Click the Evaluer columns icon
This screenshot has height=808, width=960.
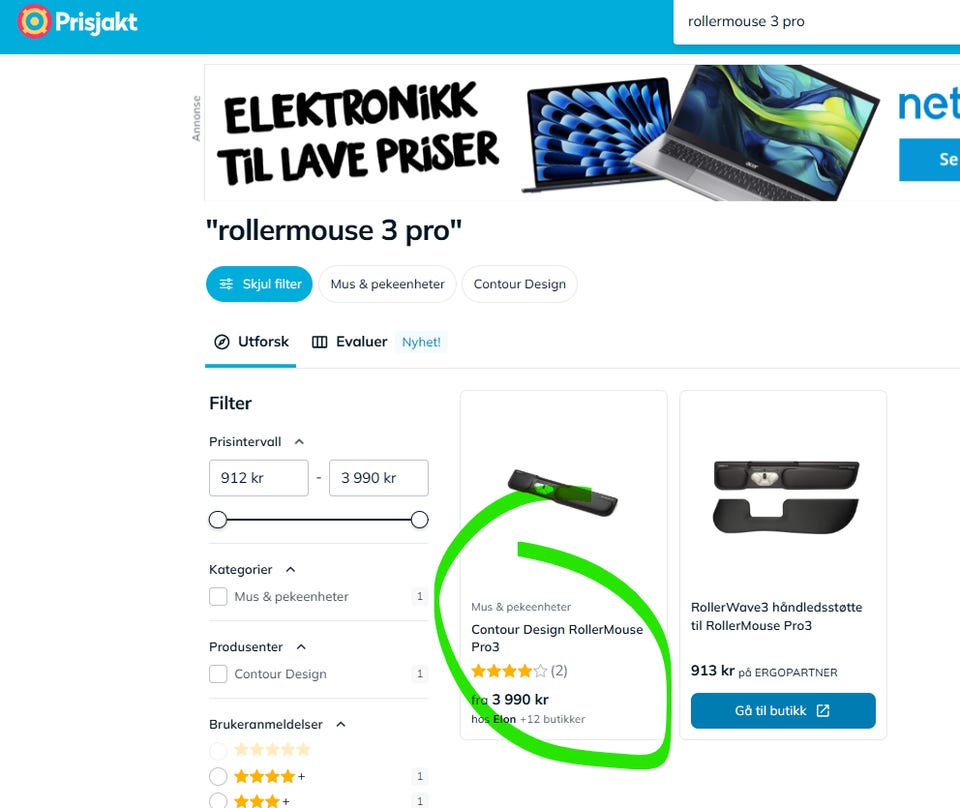coord(320,342)
